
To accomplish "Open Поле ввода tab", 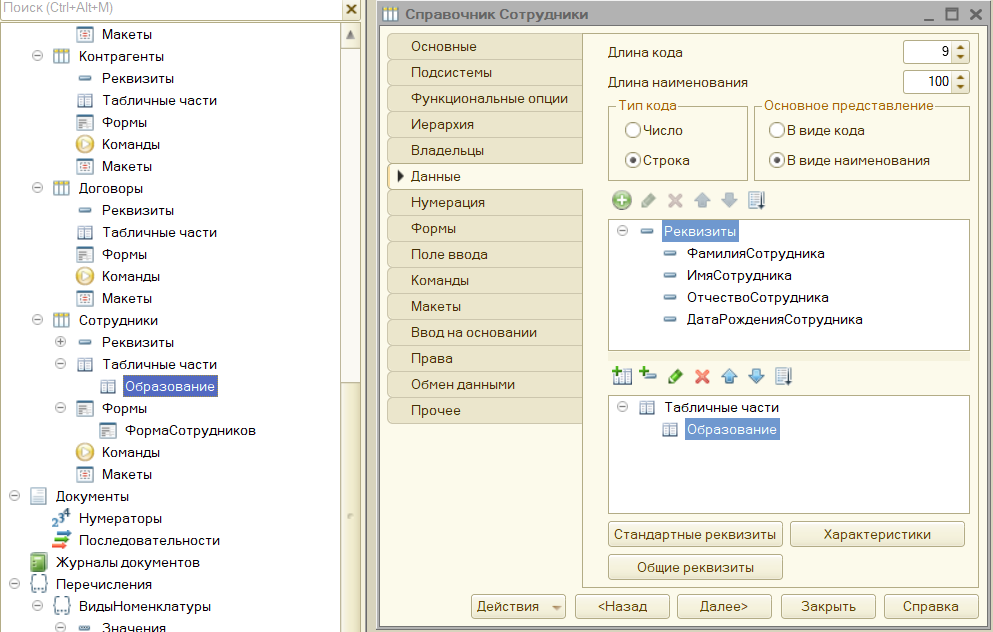I will pyautogui.click(x=485, y=255).
